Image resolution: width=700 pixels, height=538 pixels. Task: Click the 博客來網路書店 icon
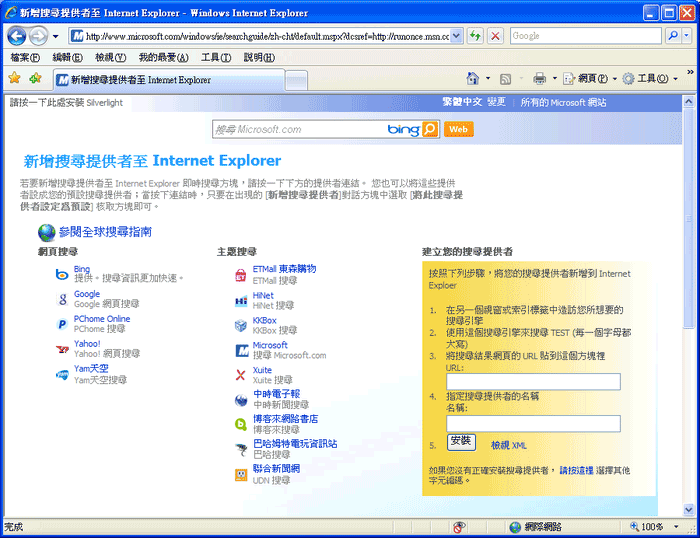[241, 425]
